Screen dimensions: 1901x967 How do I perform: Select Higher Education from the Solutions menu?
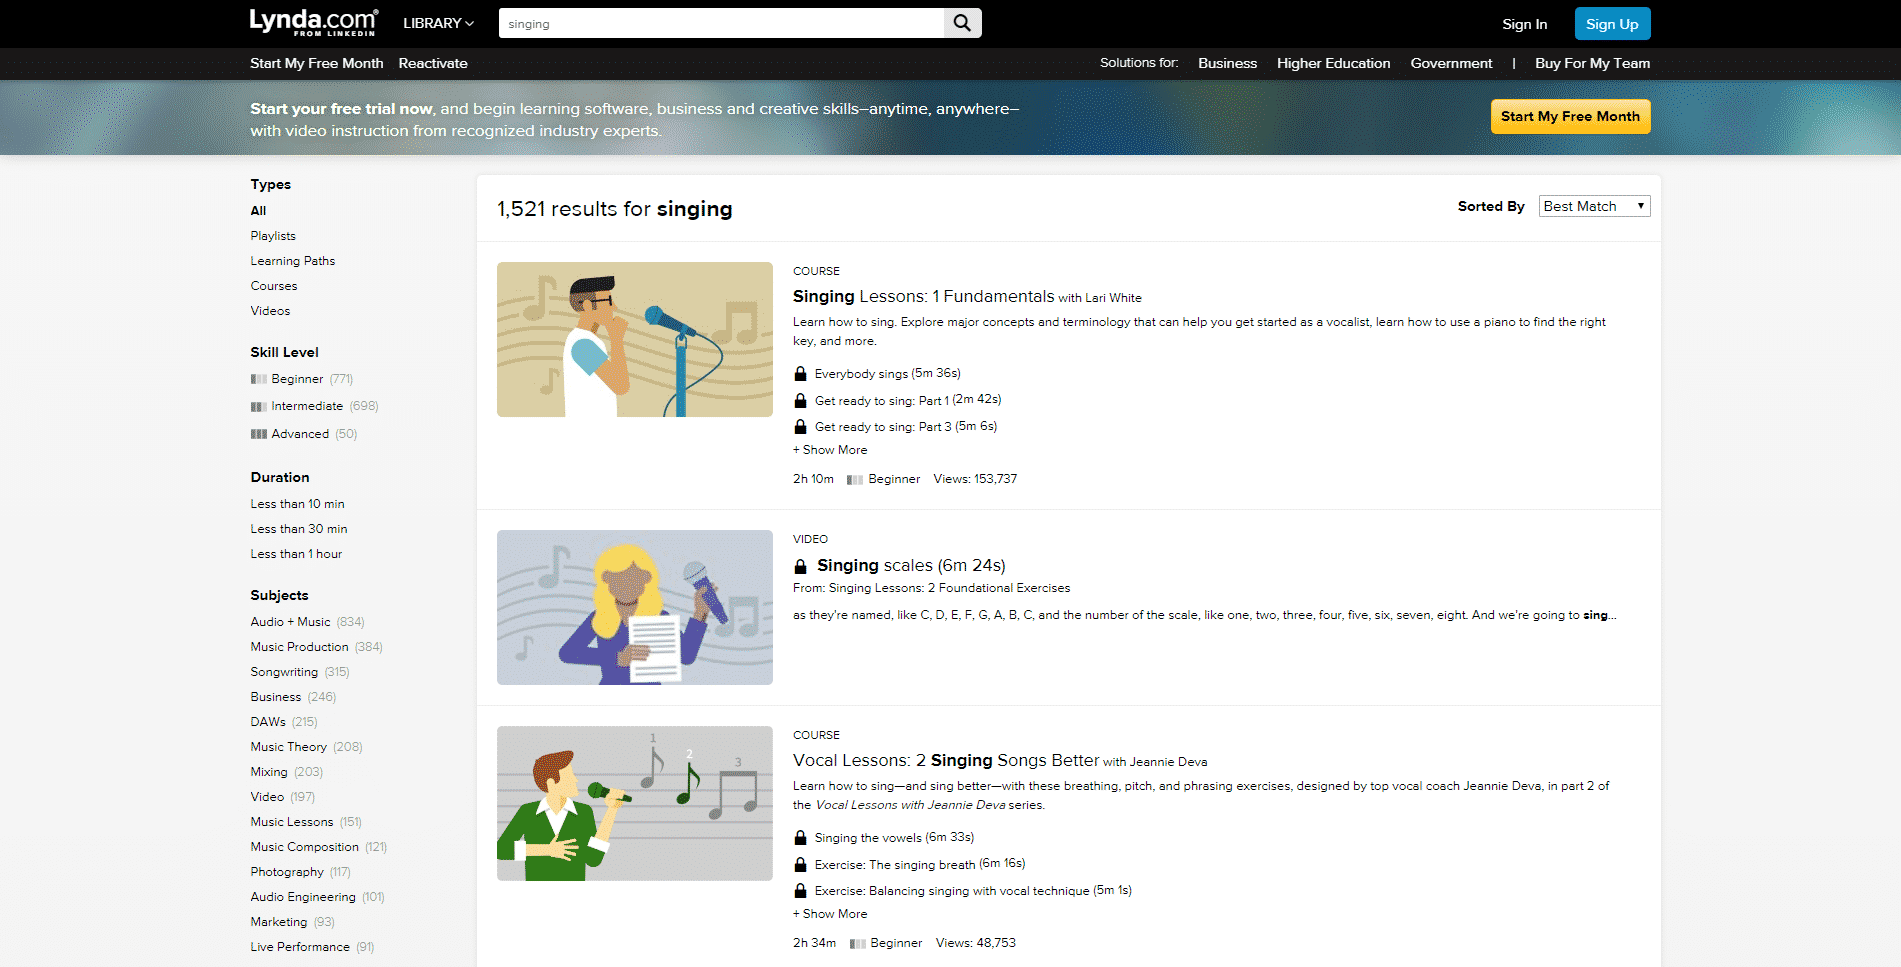click(x=1333, y=63)
